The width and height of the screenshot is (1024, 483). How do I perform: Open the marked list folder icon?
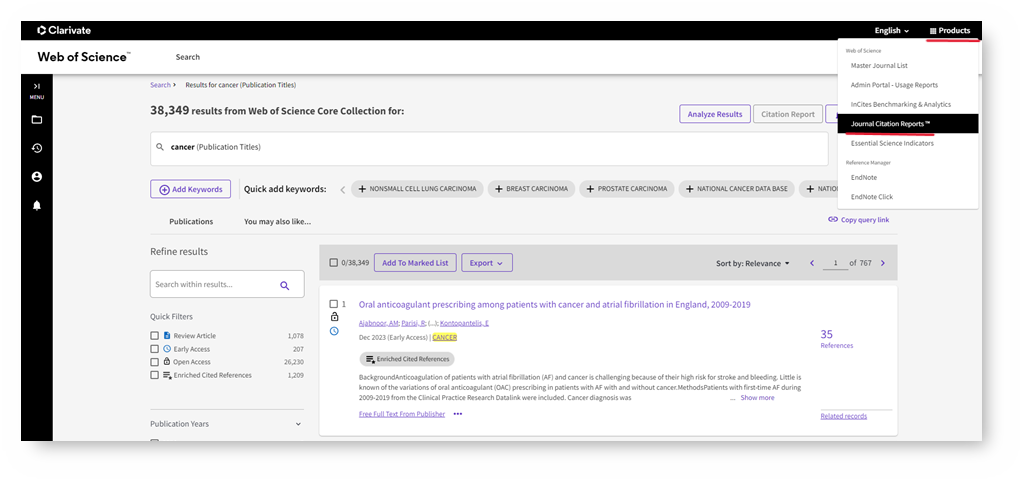click(x=37, y=119)
